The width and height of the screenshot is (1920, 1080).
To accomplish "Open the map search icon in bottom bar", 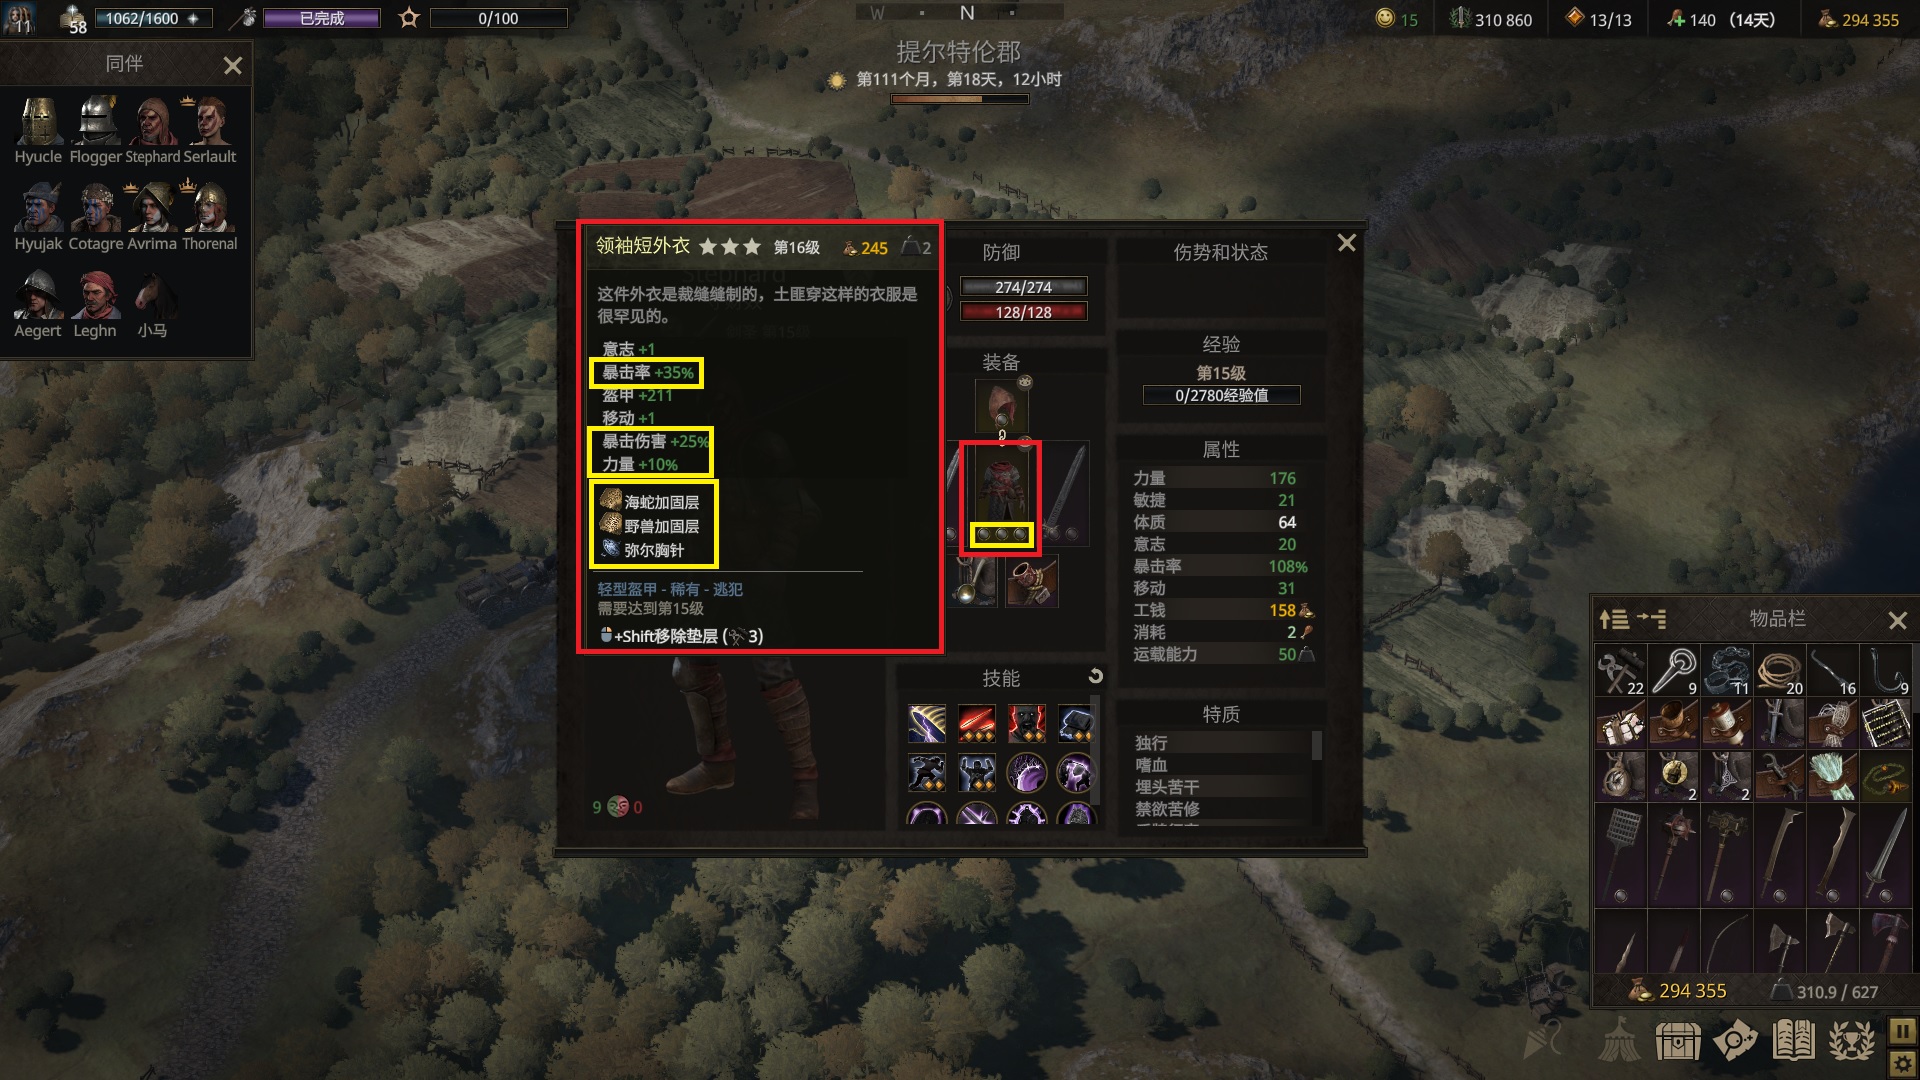I will coord(1735,1041).
